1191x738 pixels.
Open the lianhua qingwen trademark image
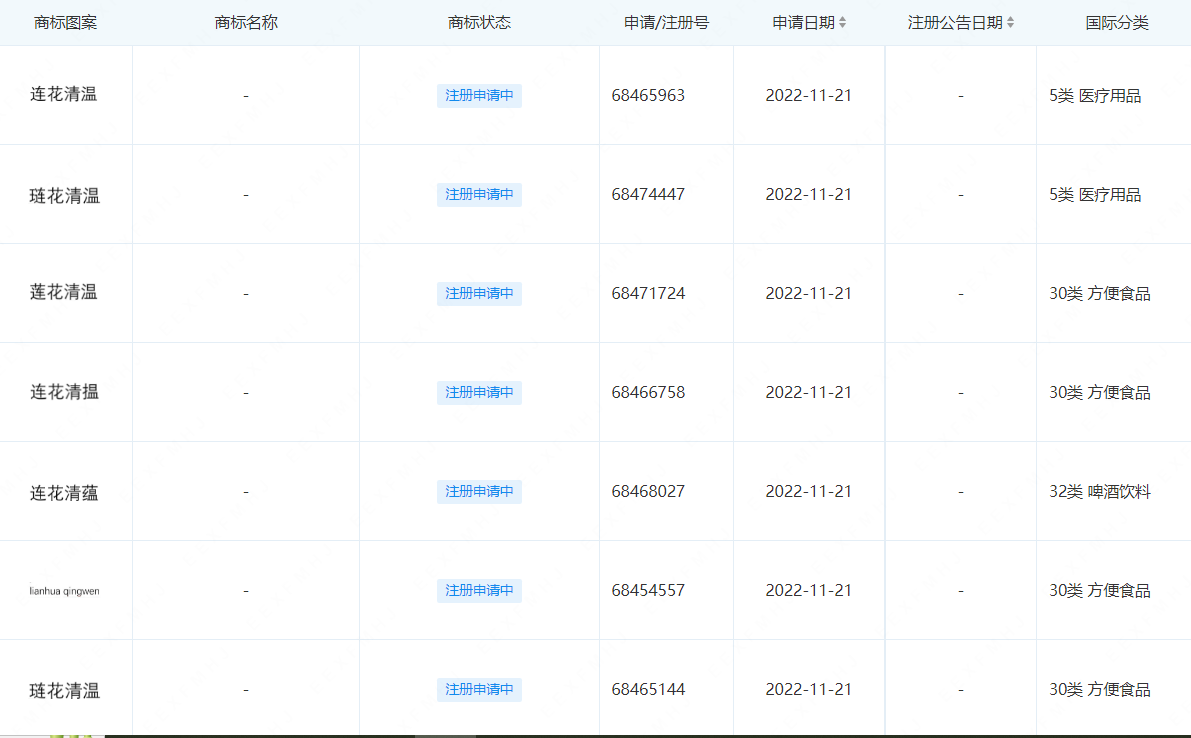click(x=65, y=591)
